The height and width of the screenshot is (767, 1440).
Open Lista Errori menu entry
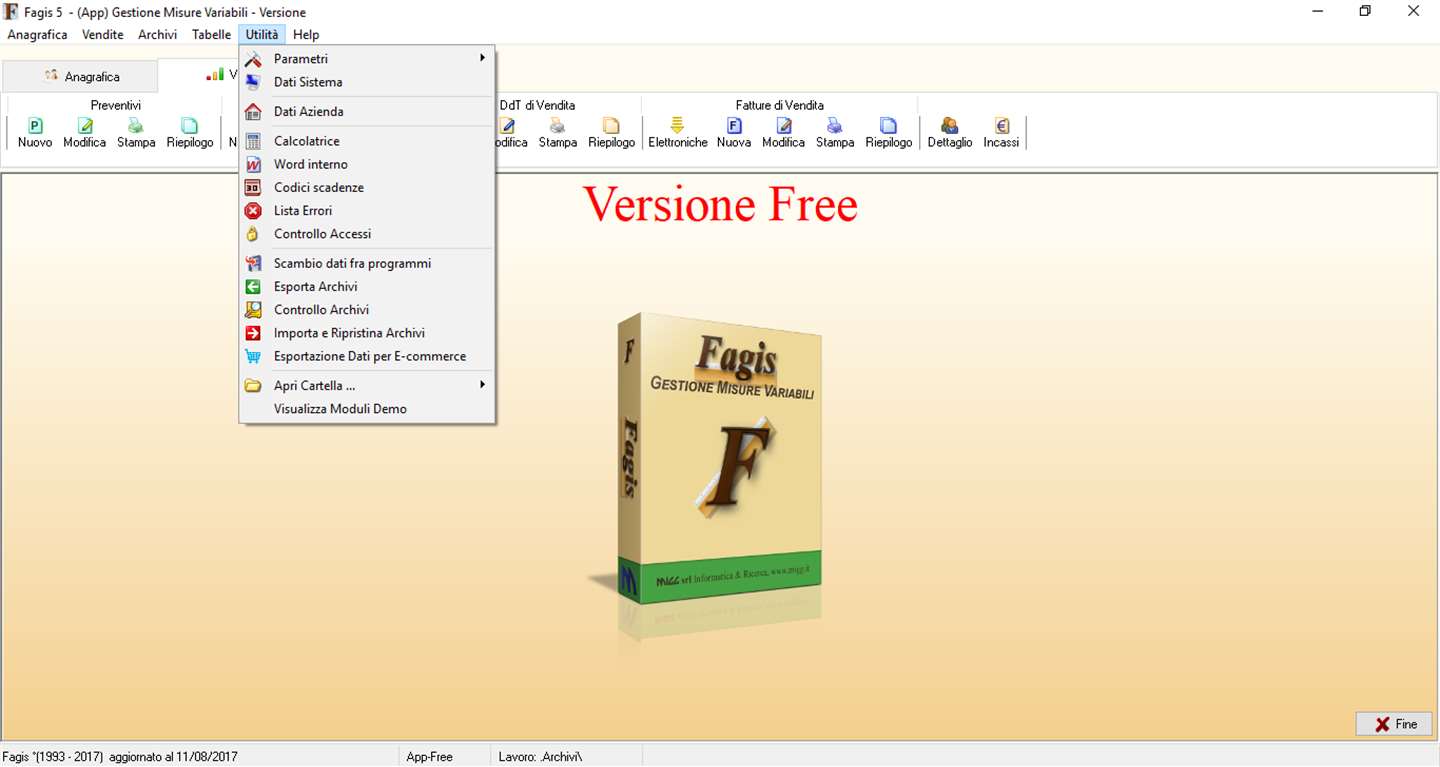tap(367, 211)
